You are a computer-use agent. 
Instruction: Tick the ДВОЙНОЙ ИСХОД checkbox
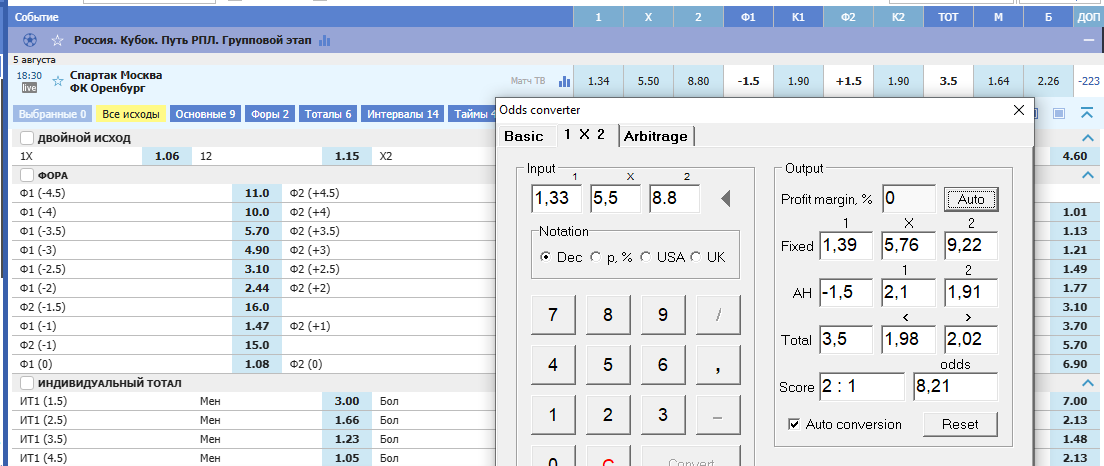tap(26, 137)
